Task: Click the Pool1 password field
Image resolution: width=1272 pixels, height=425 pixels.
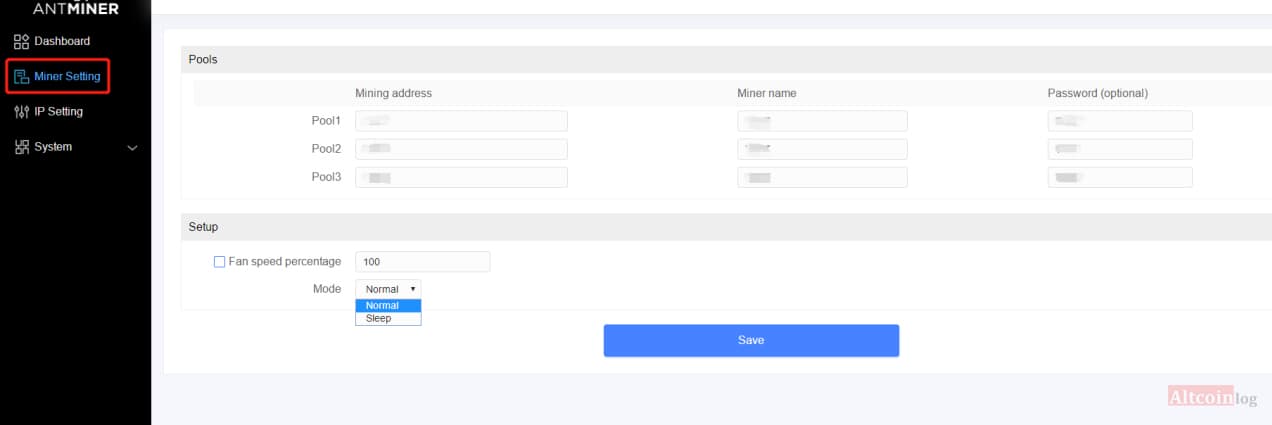Action: tap(1120, 121)
